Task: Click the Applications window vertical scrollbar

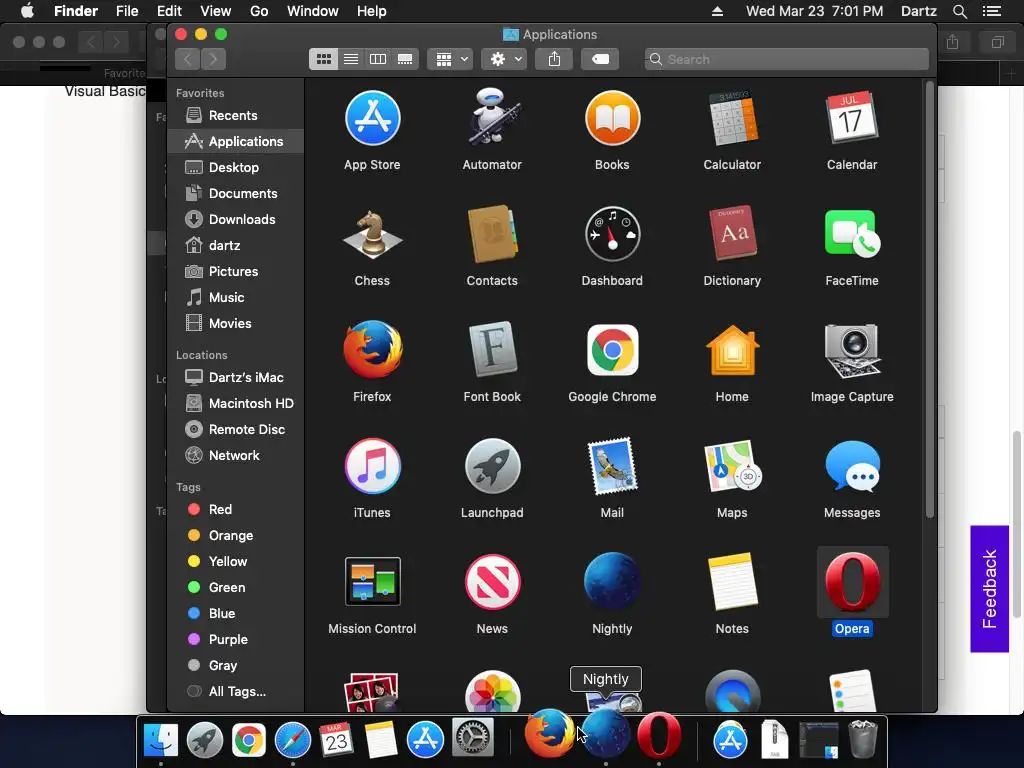Action: coord(930,299)
